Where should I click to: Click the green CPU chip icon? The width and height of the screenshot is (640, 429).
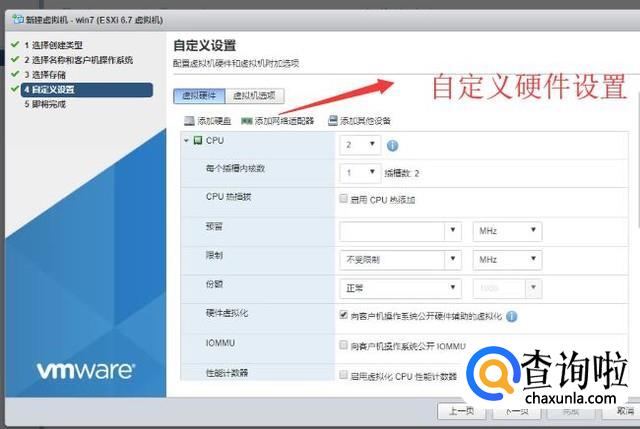[198, 140]
